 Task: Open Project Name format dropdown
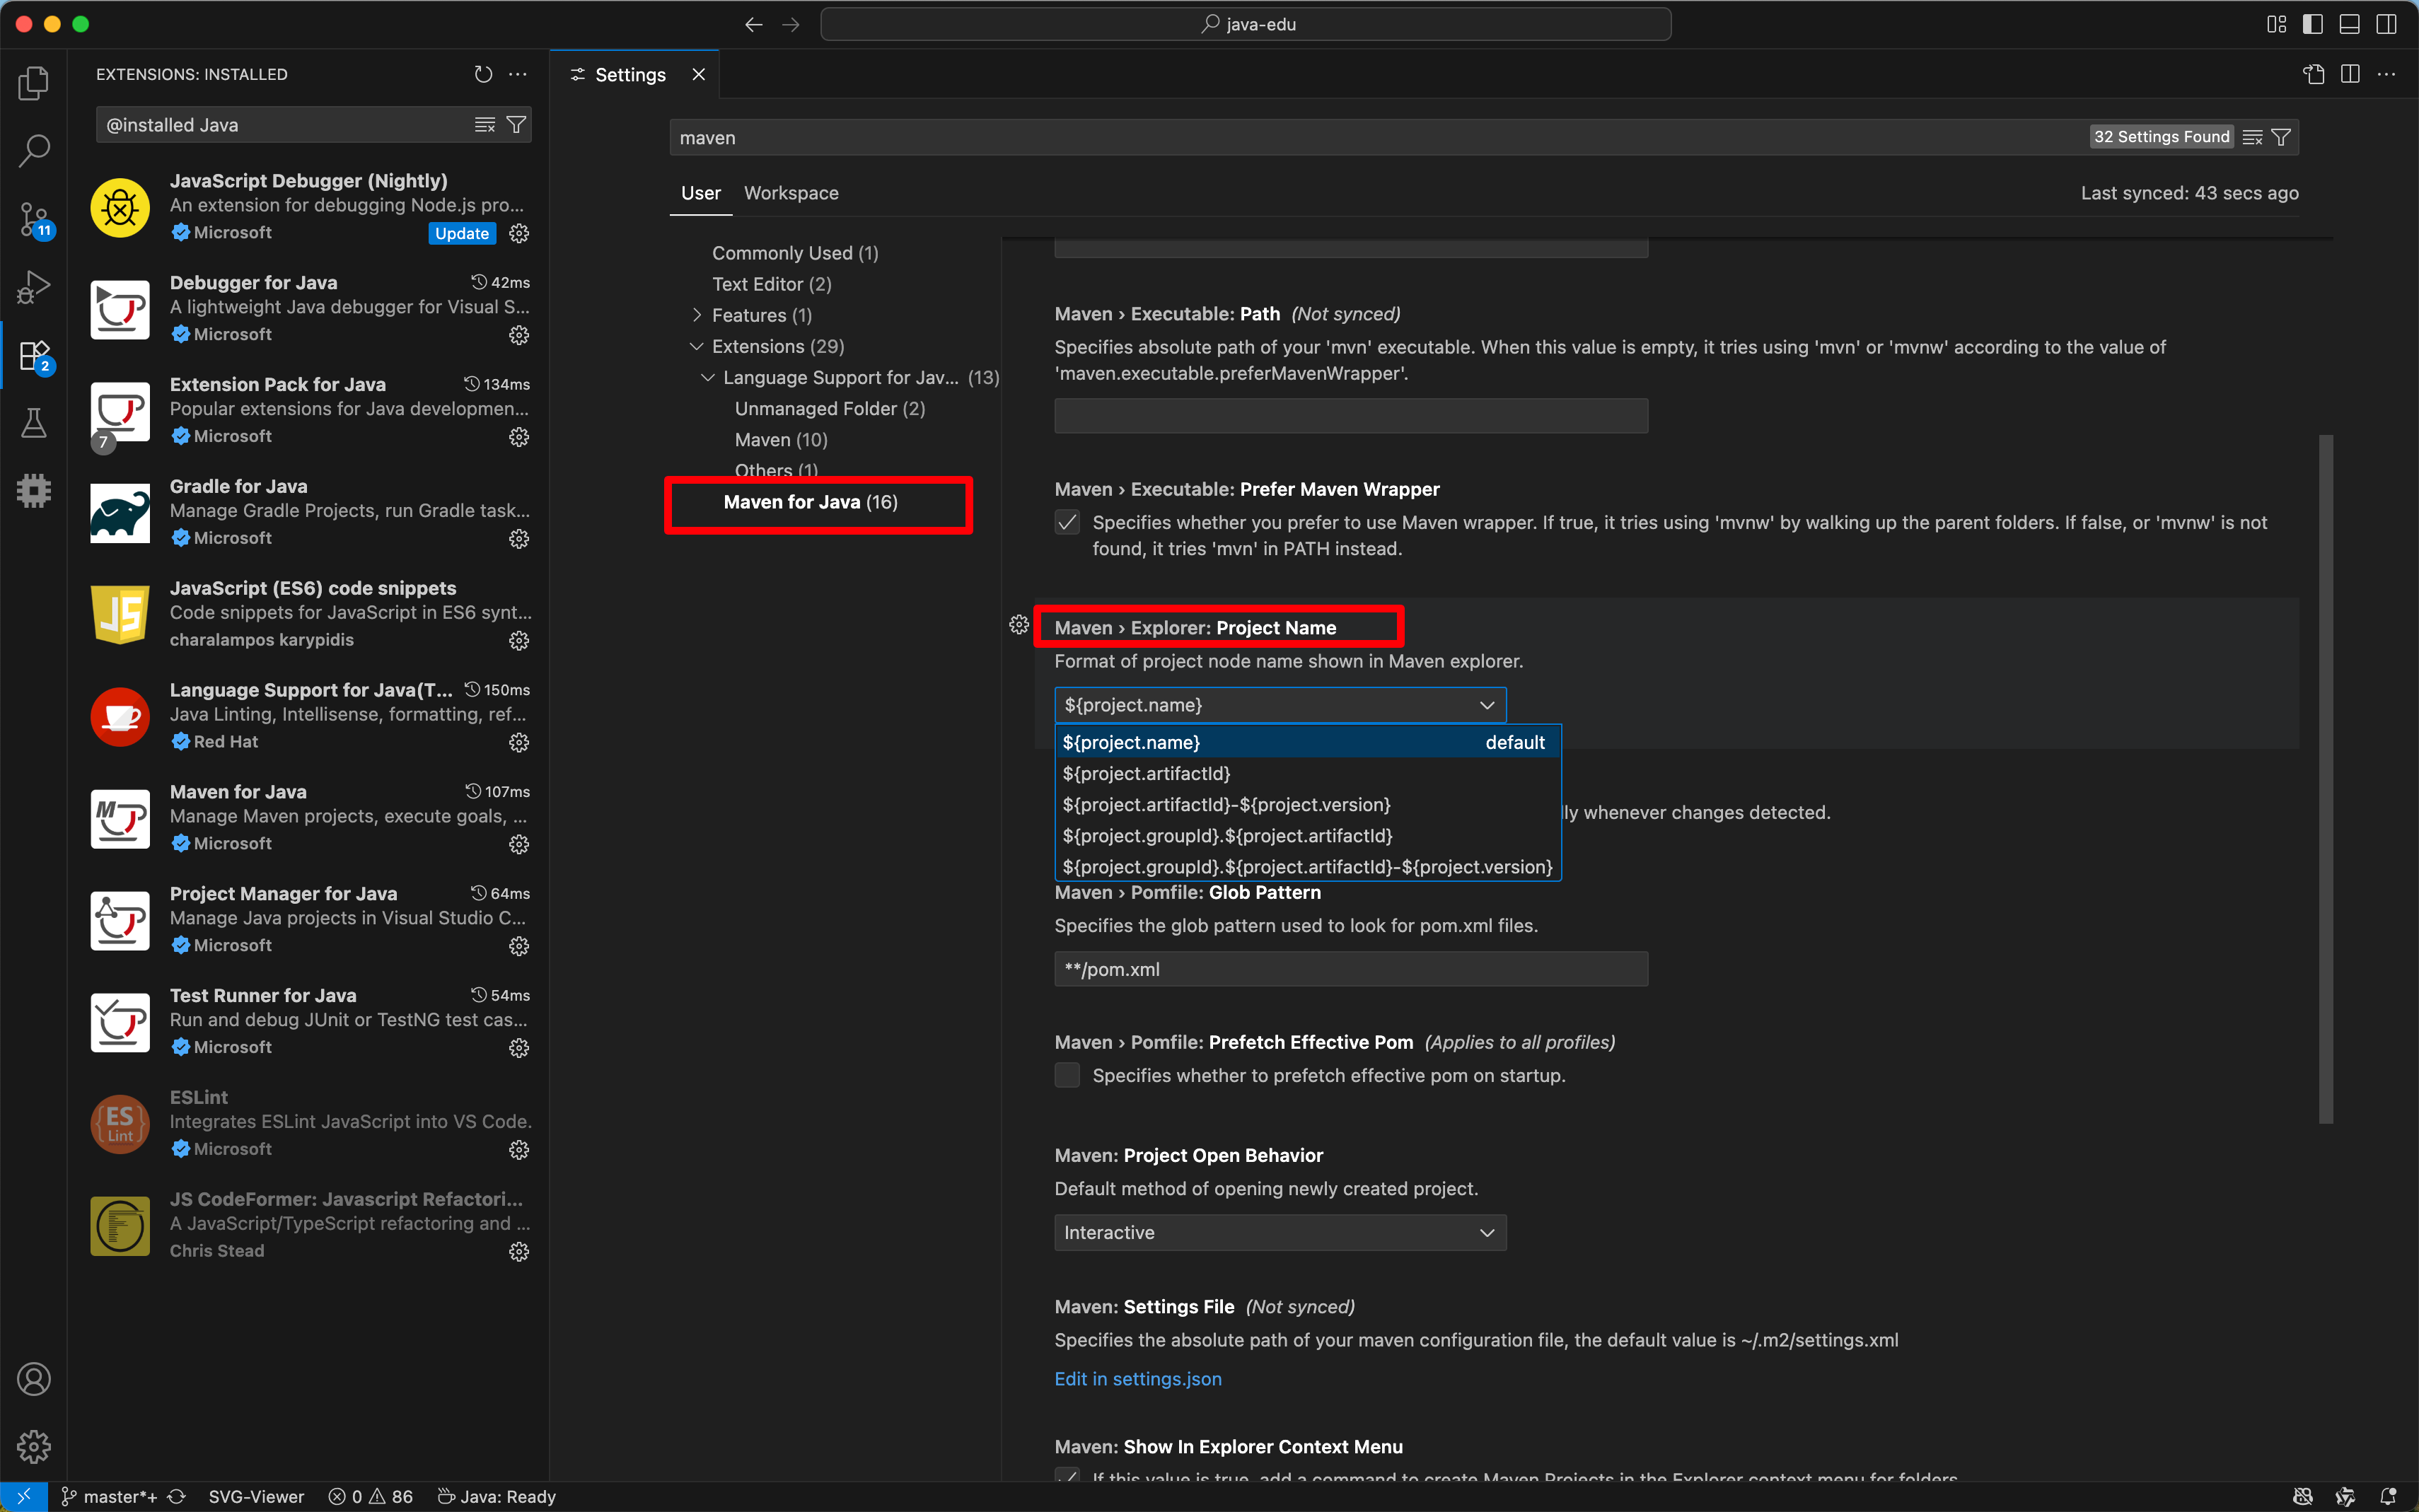pyautogui.click(x=1280, y=705)
